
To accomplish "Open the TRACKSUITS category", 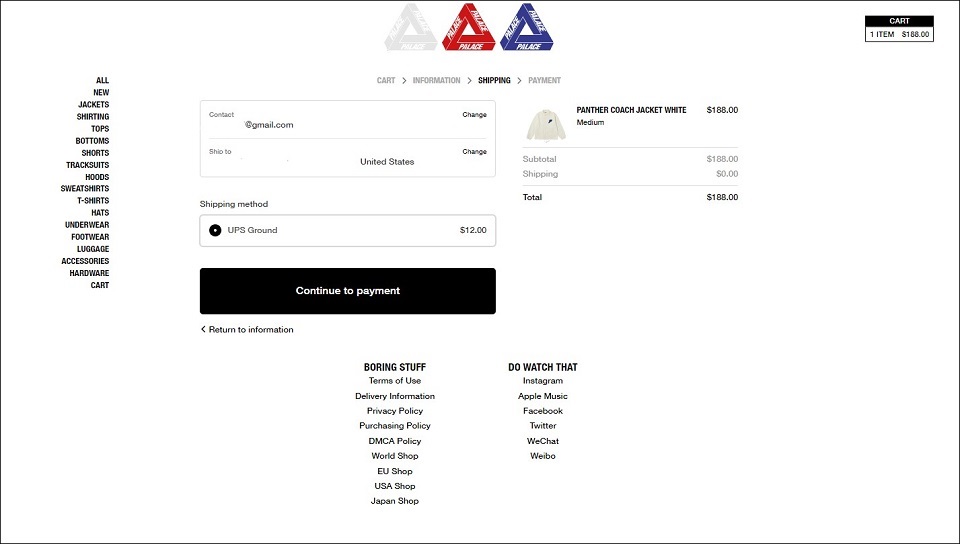I will click(88, 165).
